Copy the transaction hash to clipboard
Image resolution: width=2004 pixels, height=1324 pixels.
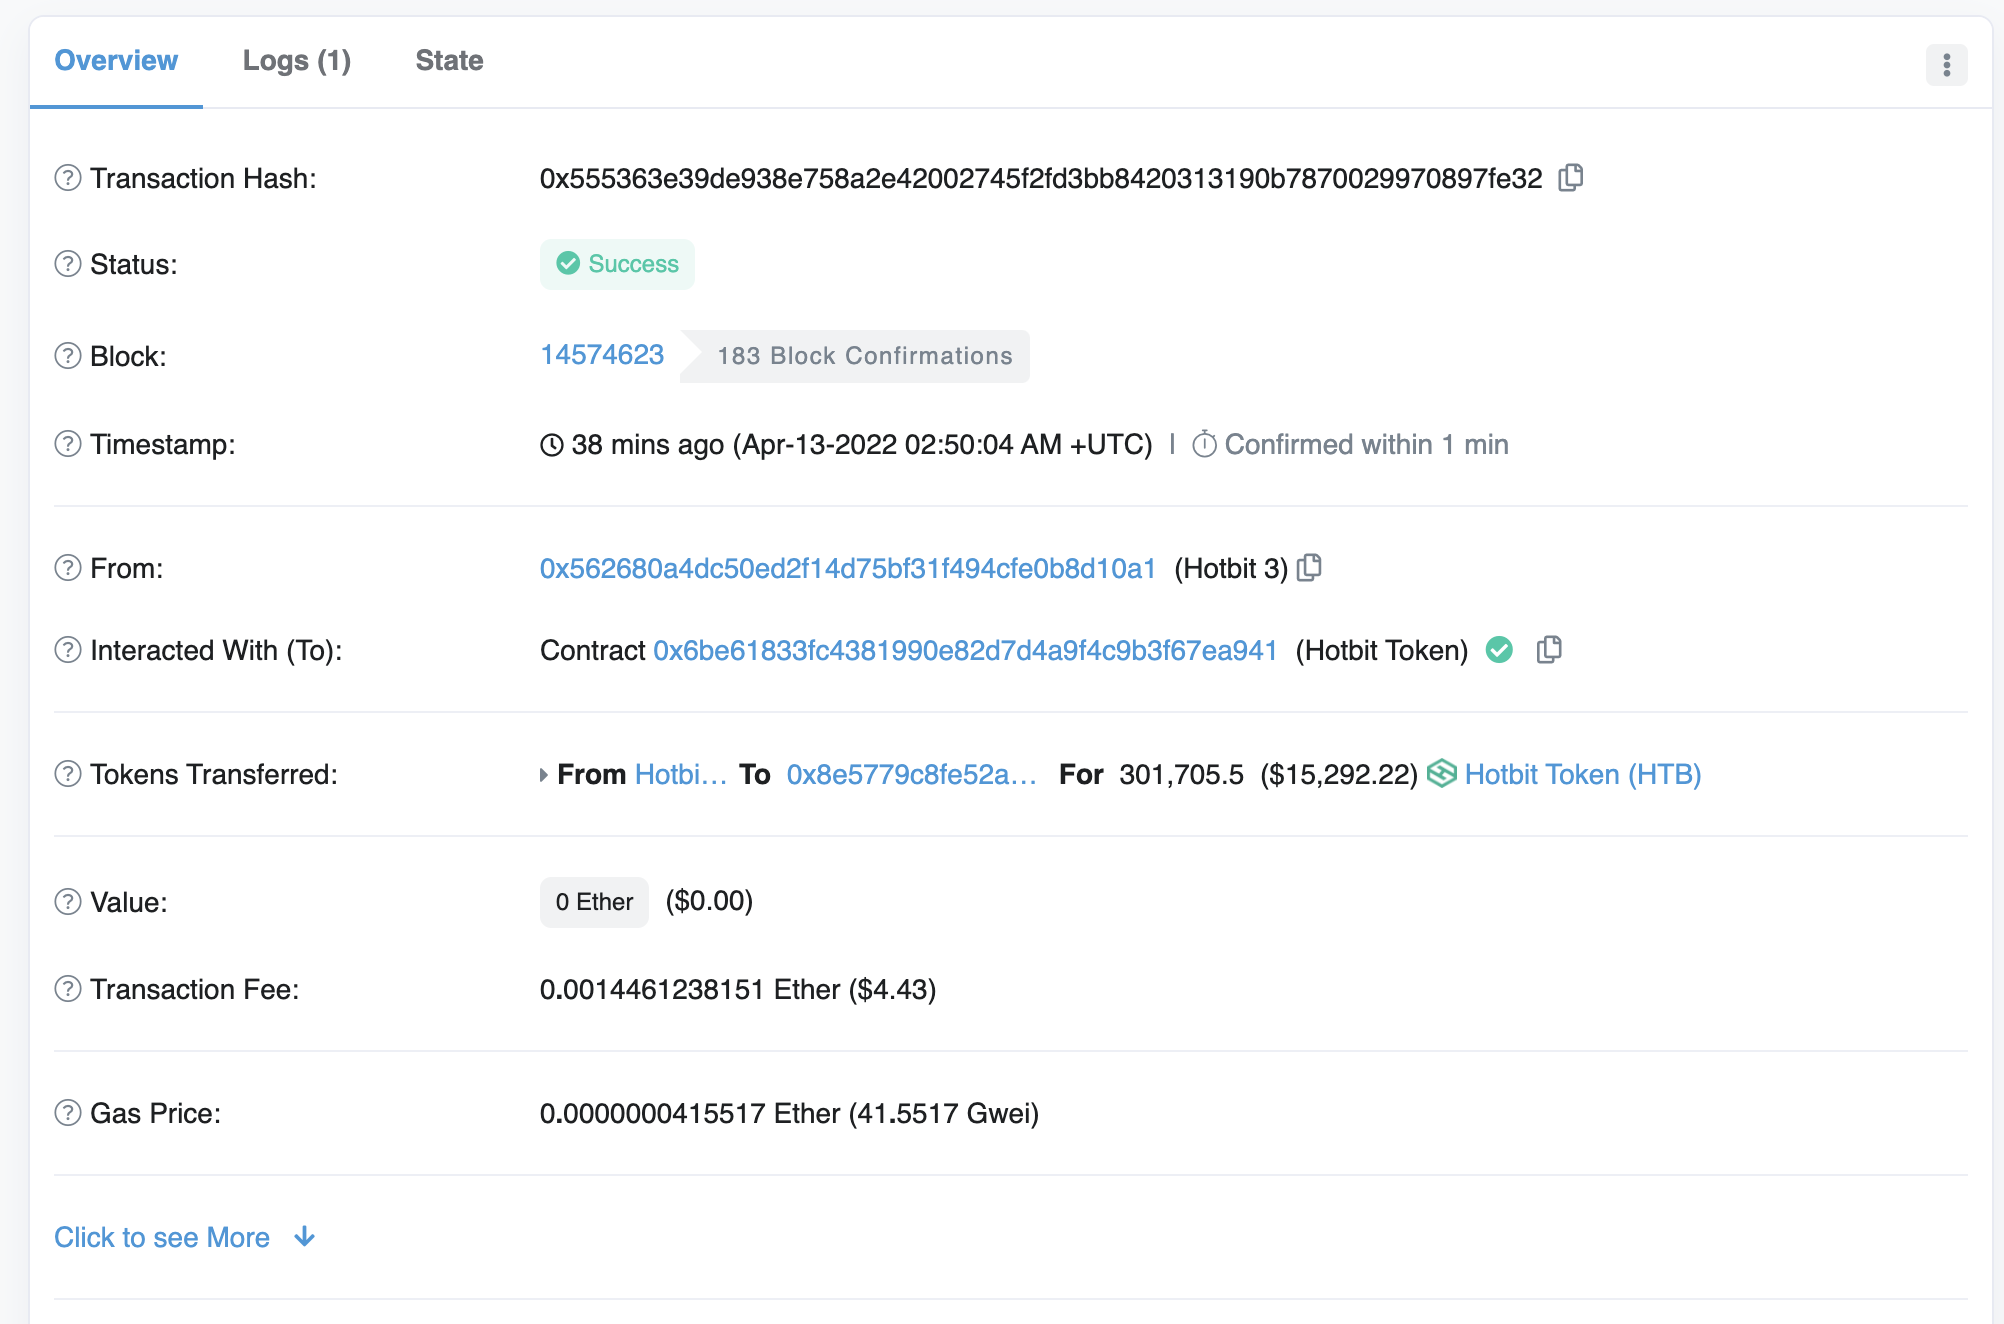click(1571, 178)
